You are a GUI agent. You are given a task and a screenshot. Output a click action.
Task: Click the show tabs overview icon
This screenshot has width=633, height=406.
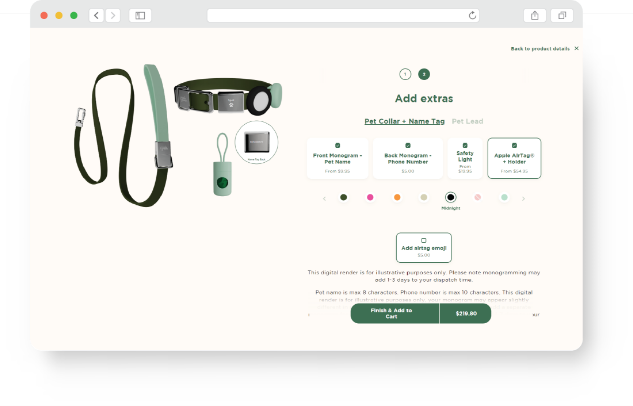(x=562, y=15)
